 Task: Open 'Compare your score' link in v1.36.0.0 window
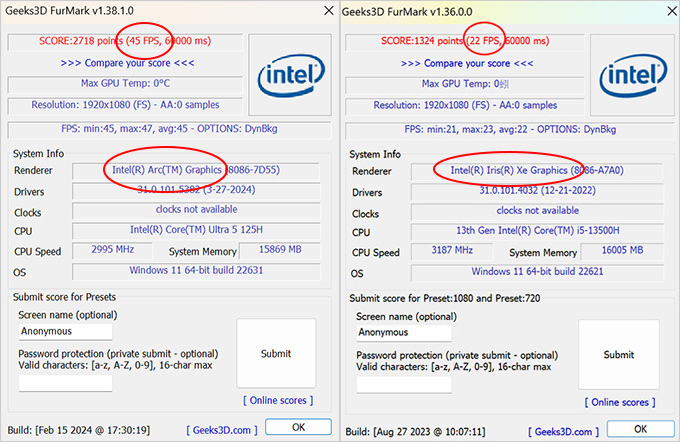[467, 63]
